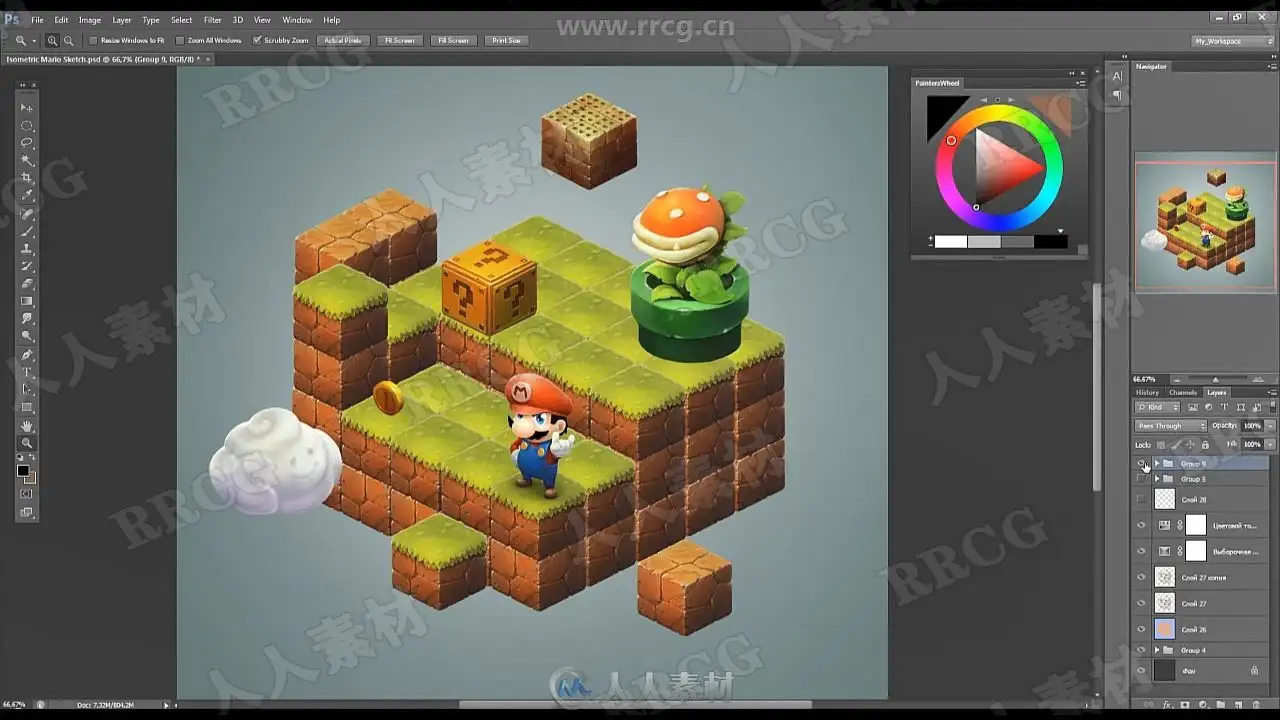Select the Eyedropper tool
This screenshot has width=1280, height=720.
27,196
